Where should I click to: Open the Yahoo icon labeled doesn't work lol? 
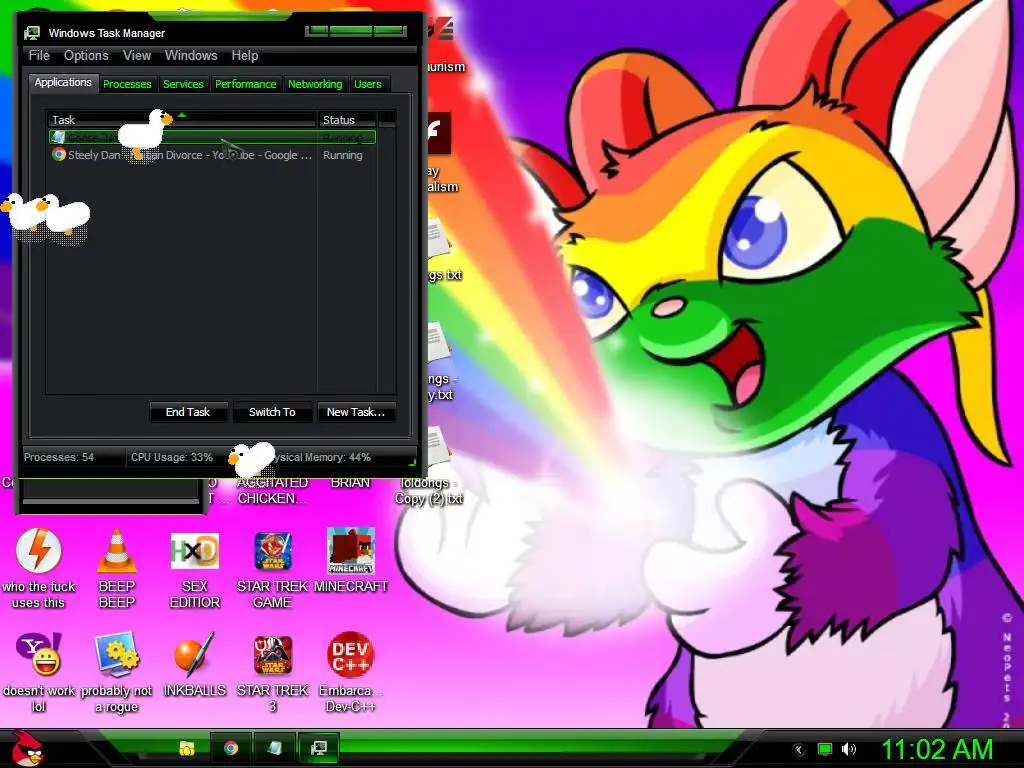tap(39, 654)
